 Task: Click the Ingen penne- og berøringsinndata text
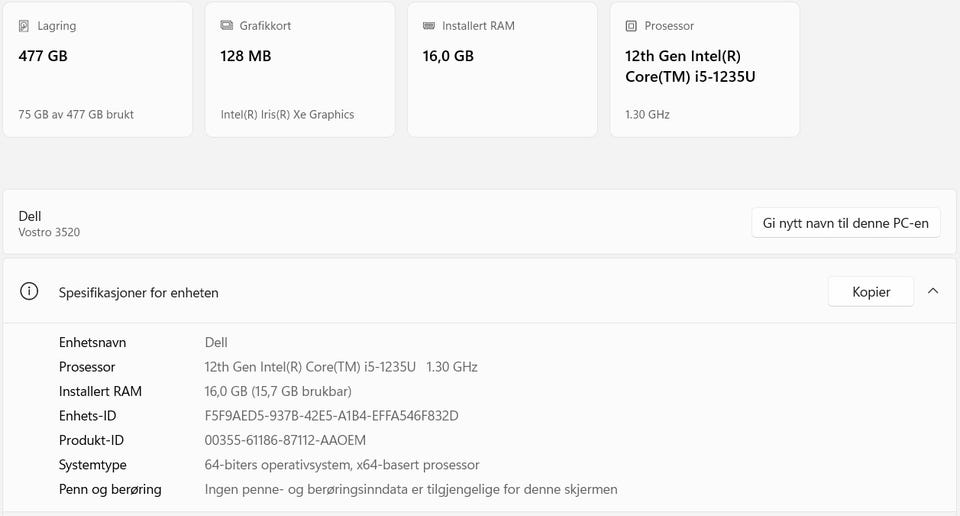coord(411,489)
